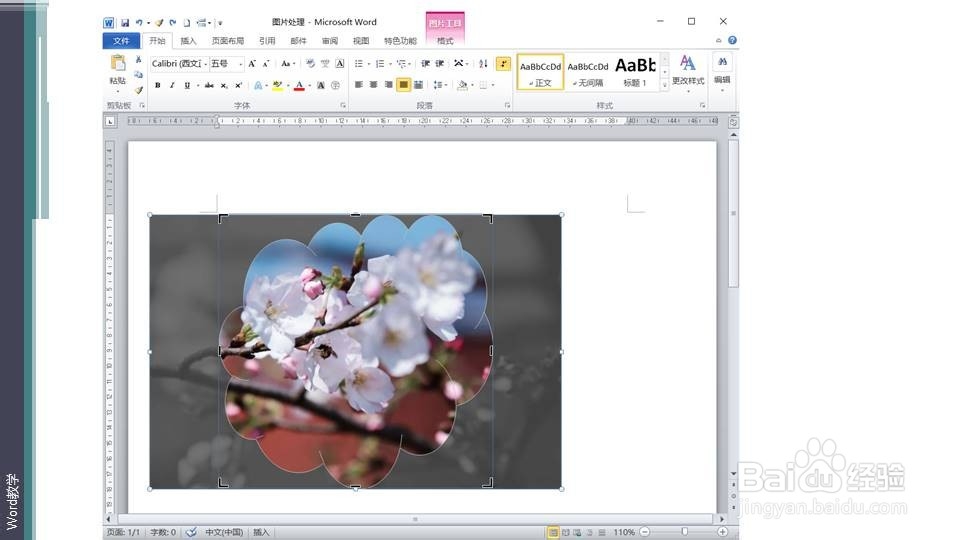The height and width of the screenshot is (540, 960).
Task: Apply subscript formatting
Action: coord(224,85)
